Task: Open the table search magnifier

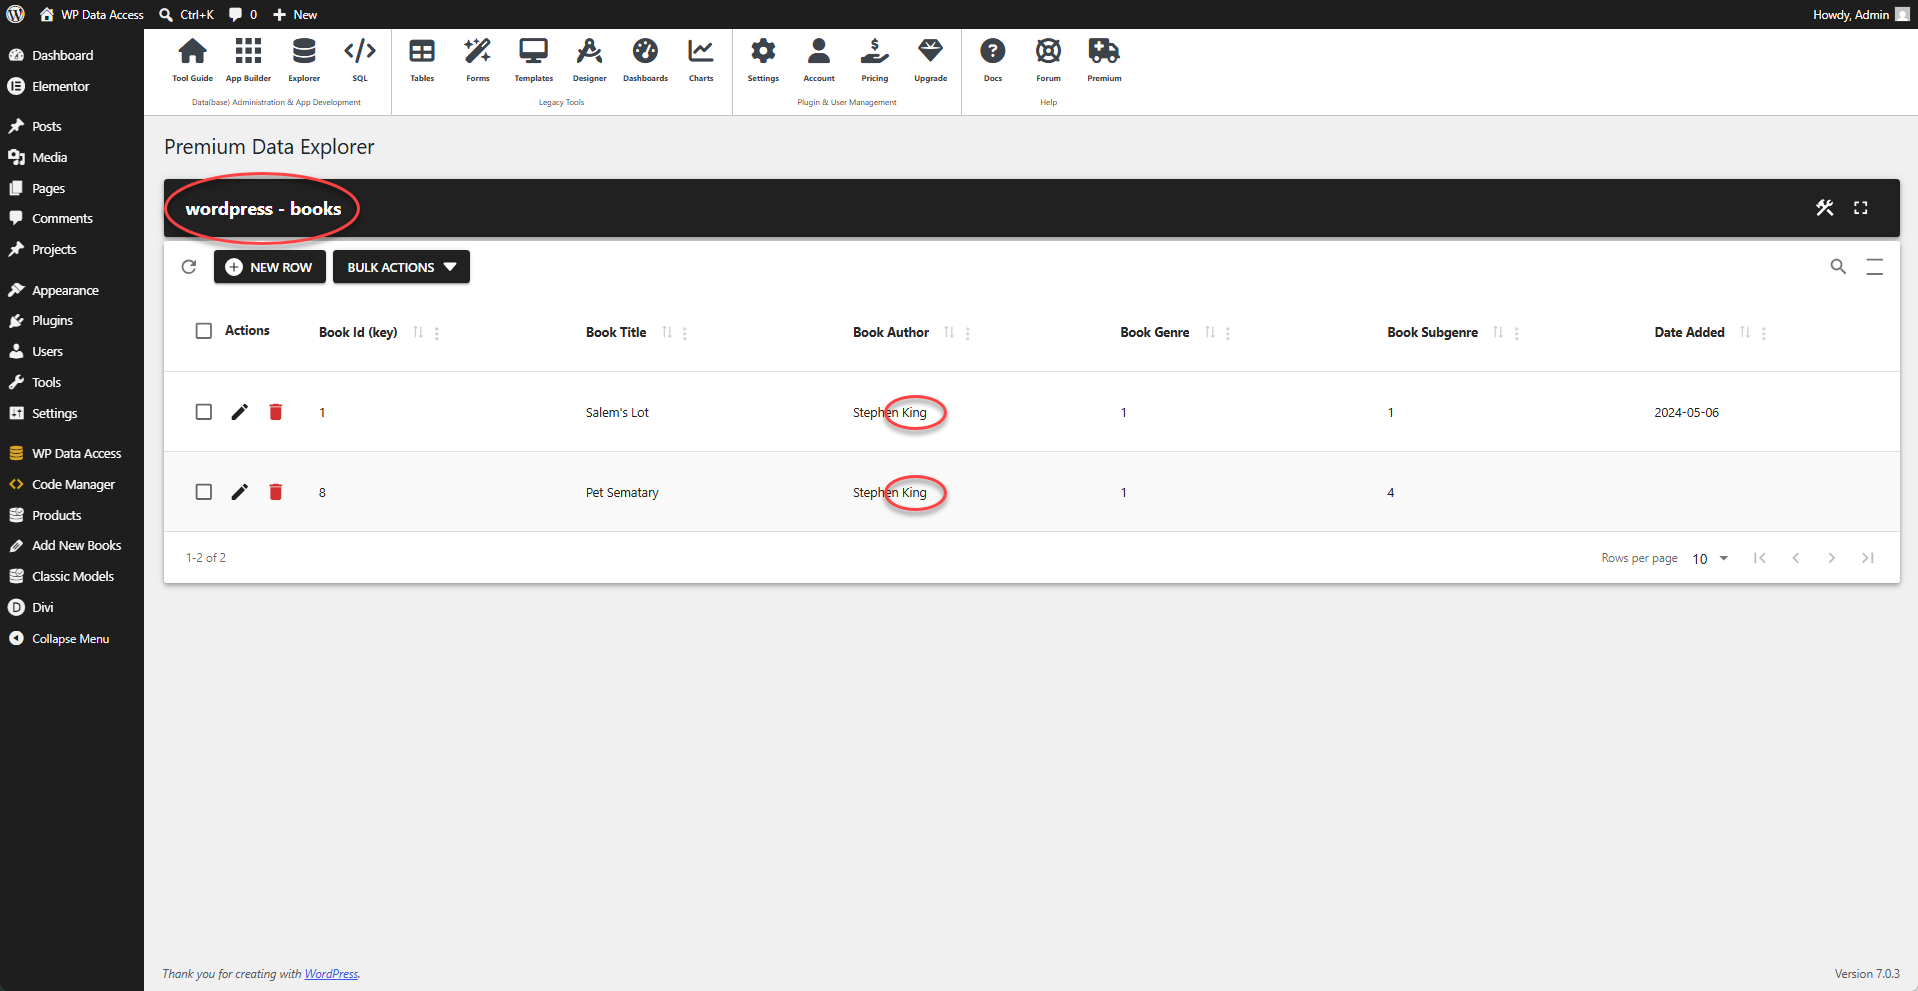Action: (x=1838, y=266)
